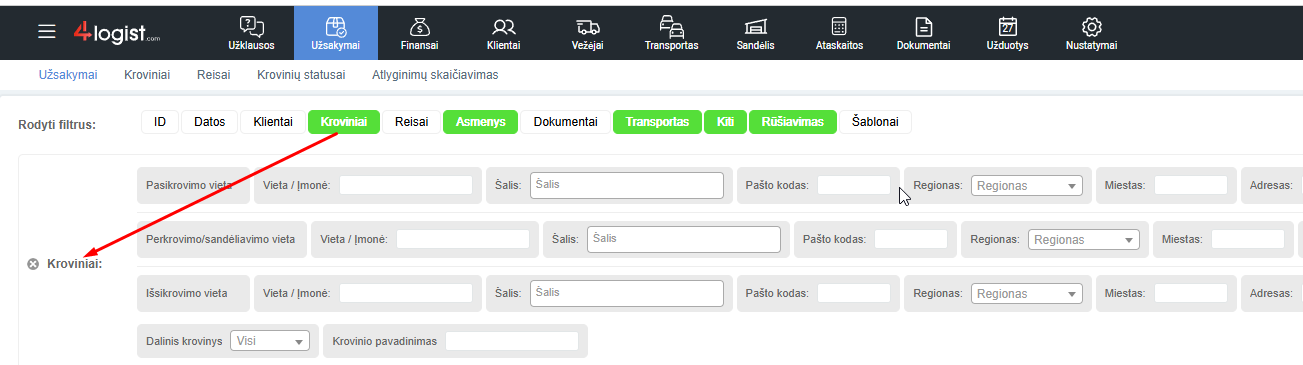Open Vežėjai truck icon
1303x365 pixels.
[588, 27]
